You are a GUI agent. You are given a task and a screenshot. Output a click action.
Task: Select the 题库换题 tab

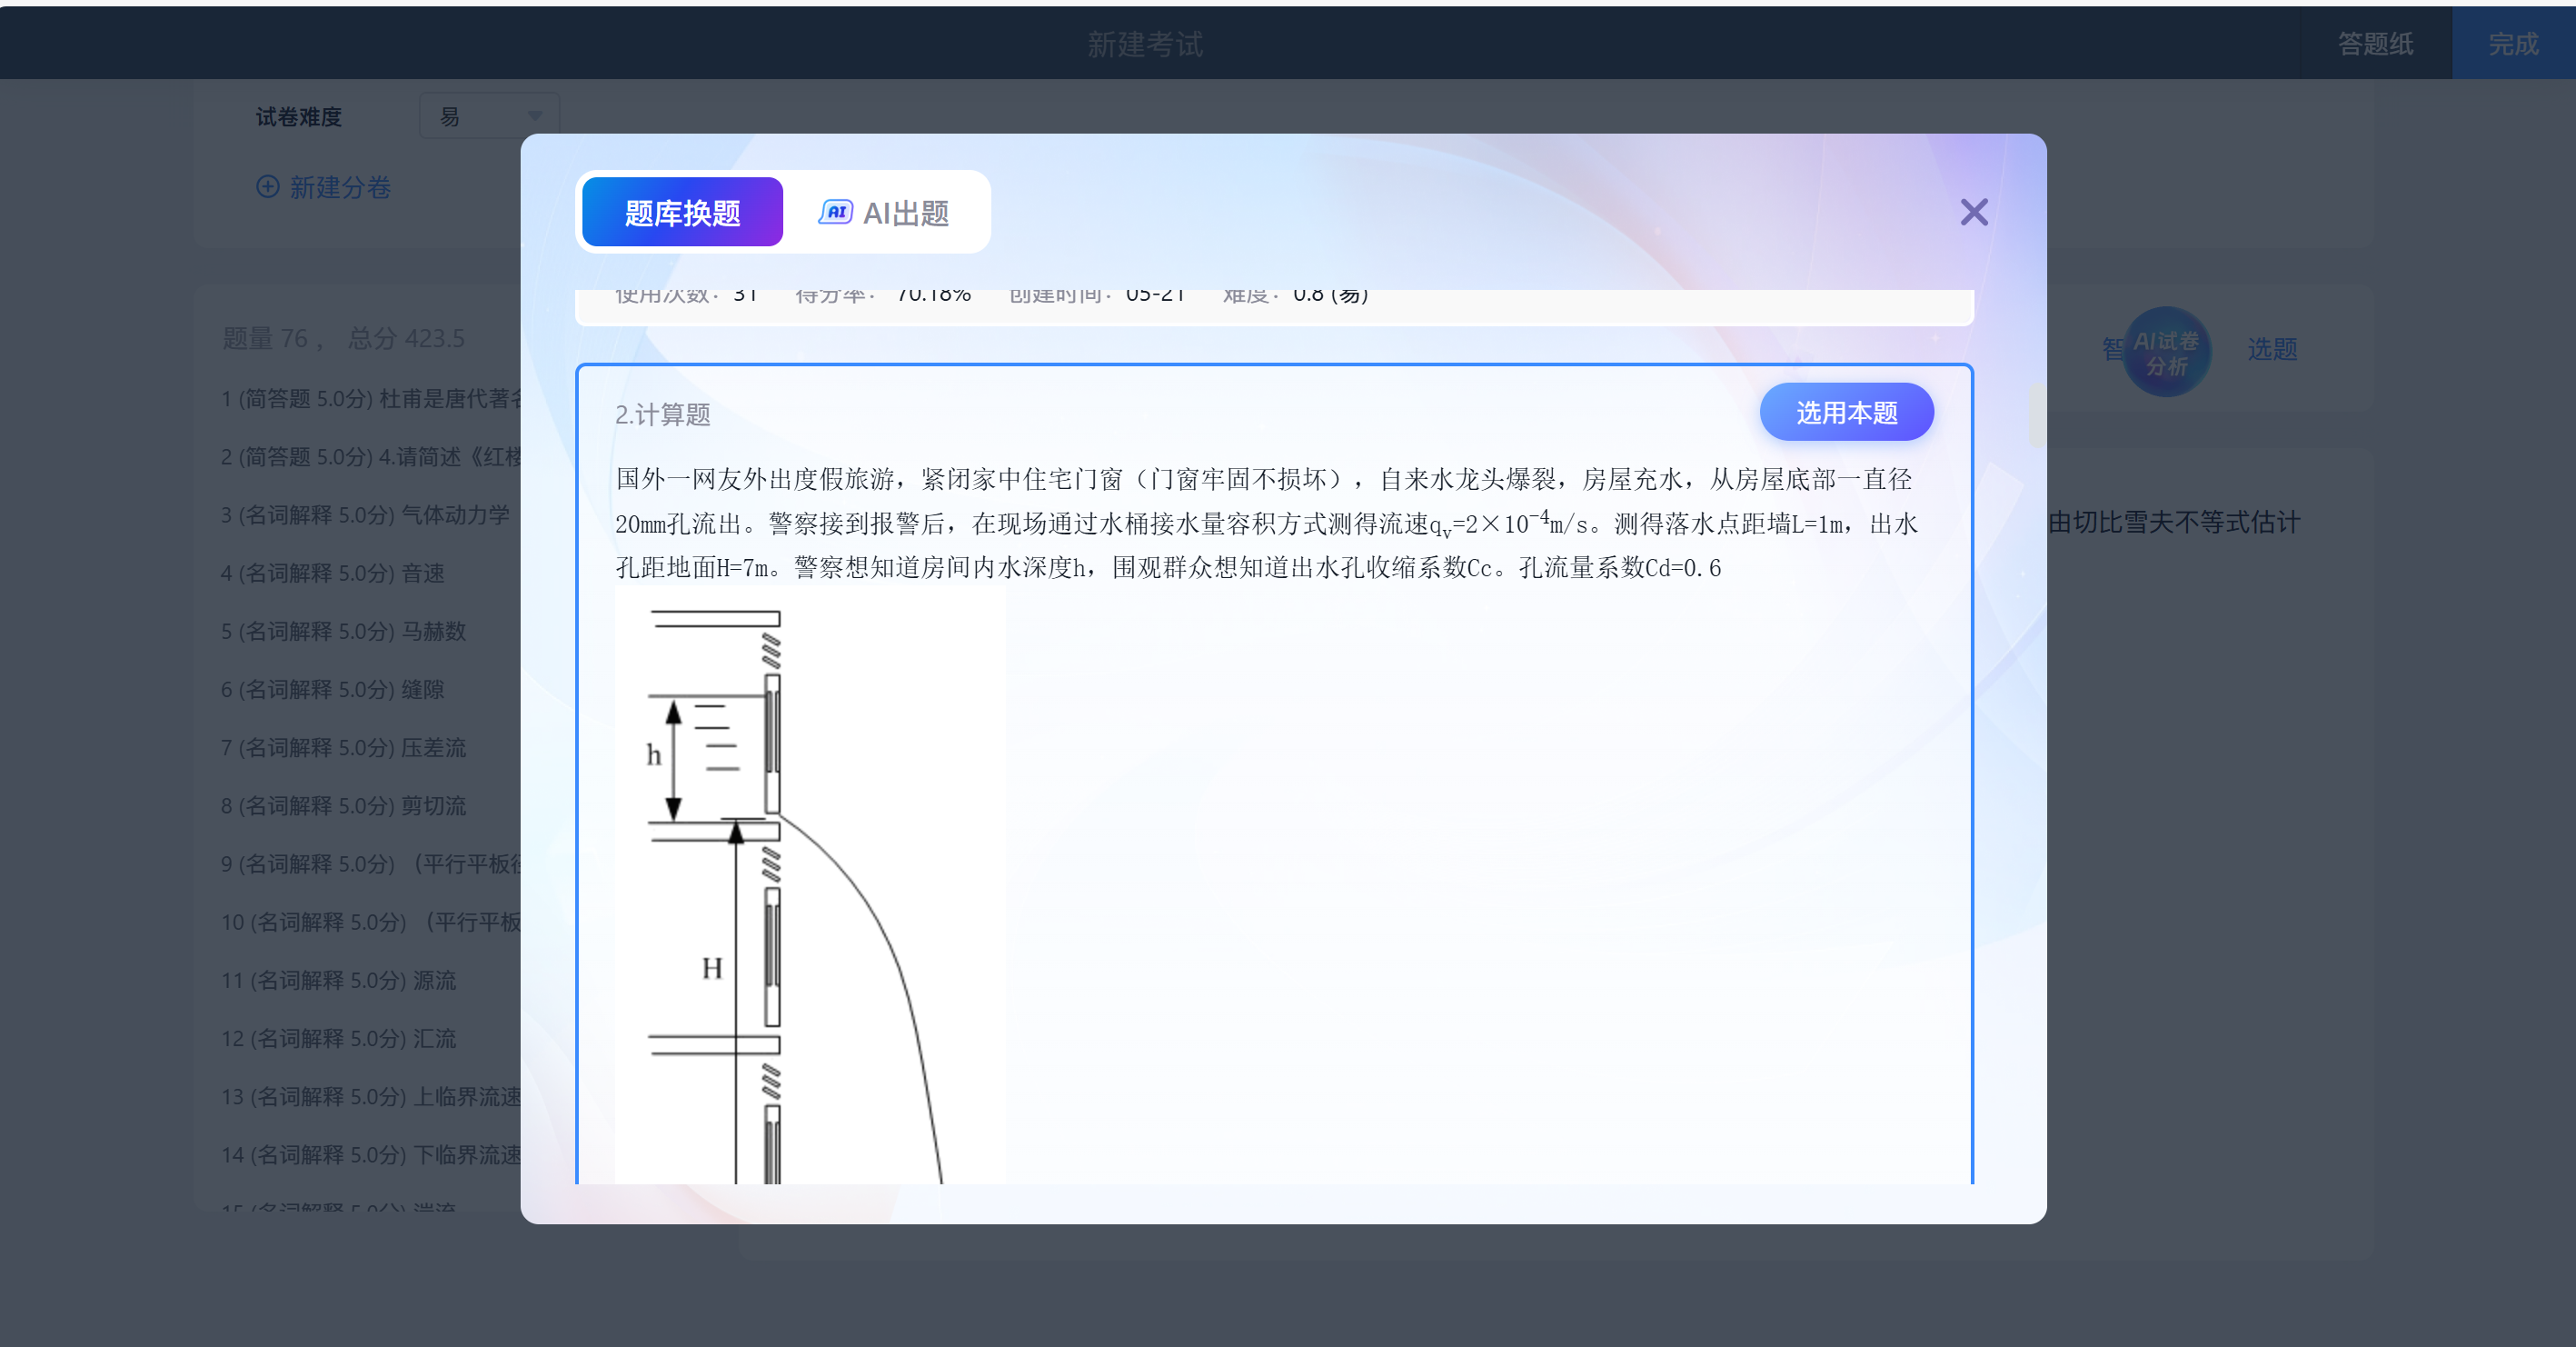click(x=682, y=213)
